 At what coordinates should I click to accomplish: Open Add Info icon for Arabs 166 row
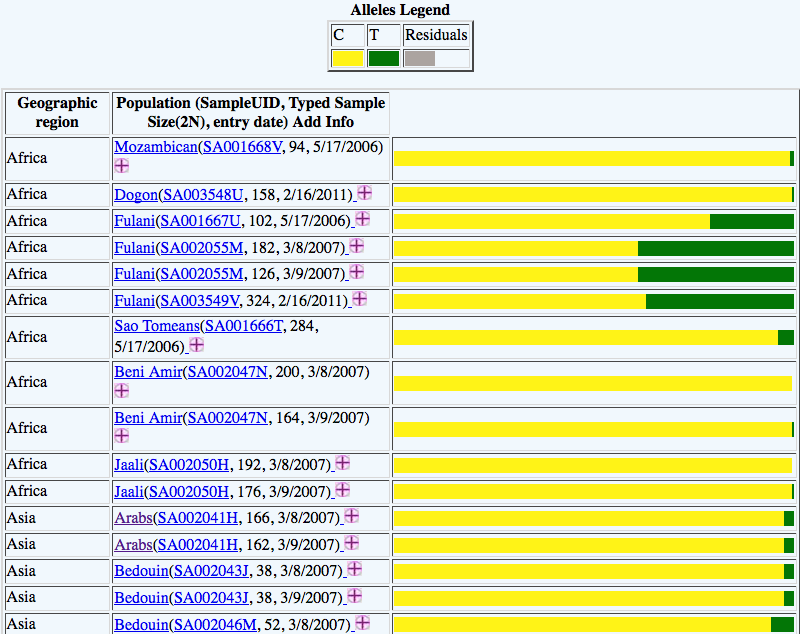point(352,516)
